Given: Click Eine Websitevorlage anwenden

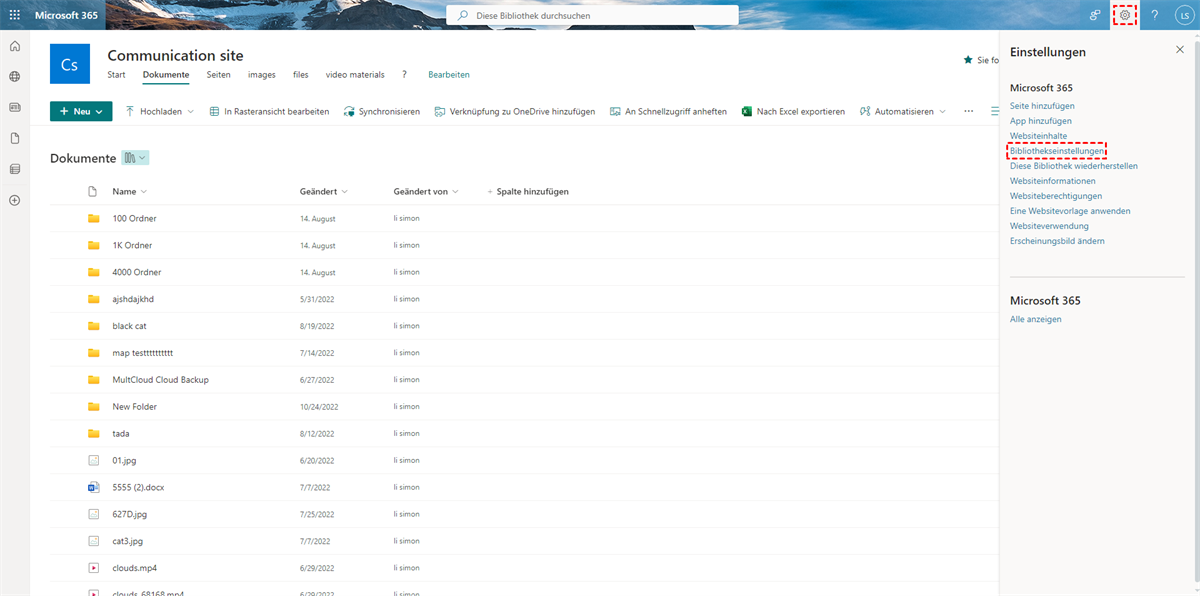Looking at the screenshot, I should click(1070, 211).
